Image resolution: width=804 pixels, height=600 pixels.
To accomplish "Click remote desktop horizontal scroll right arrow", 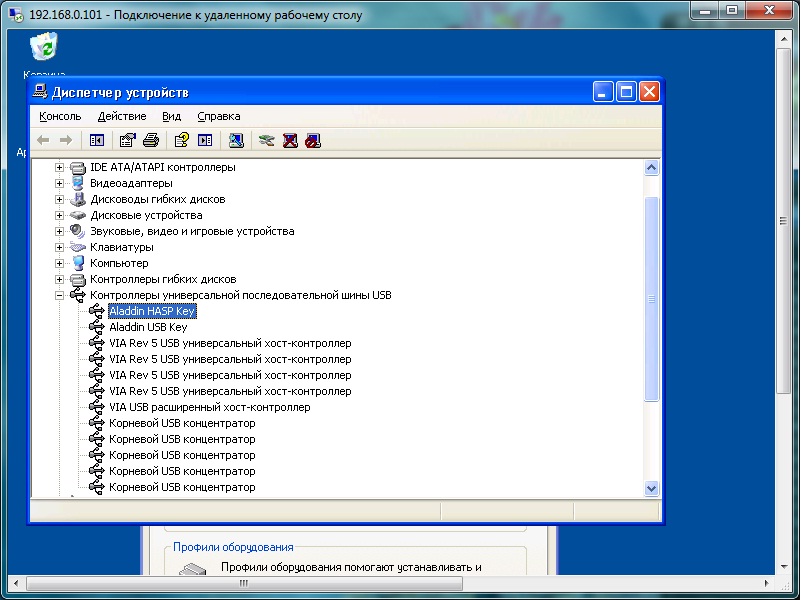I will [767, 583].
